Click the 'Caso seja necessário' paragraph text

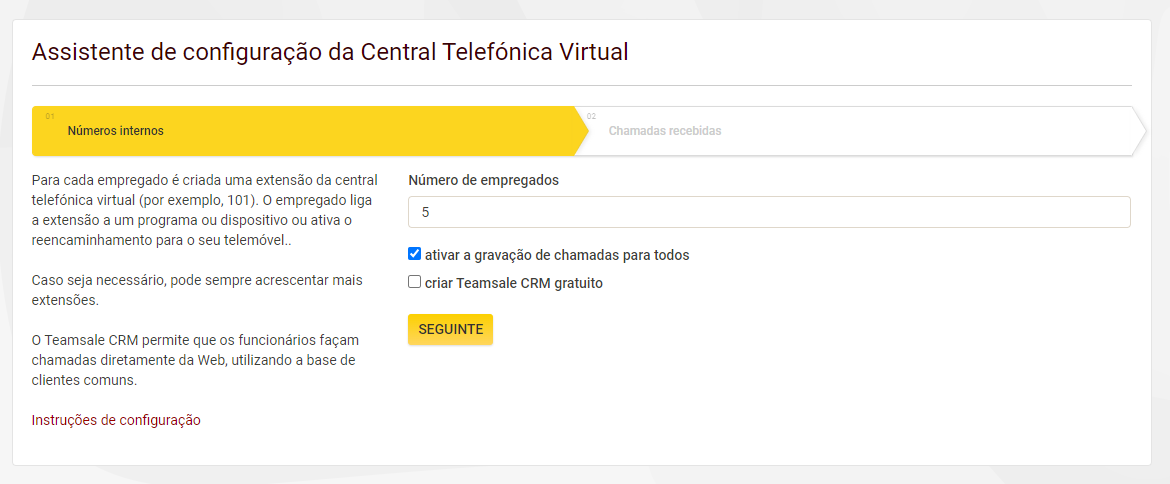pos(197,292)
